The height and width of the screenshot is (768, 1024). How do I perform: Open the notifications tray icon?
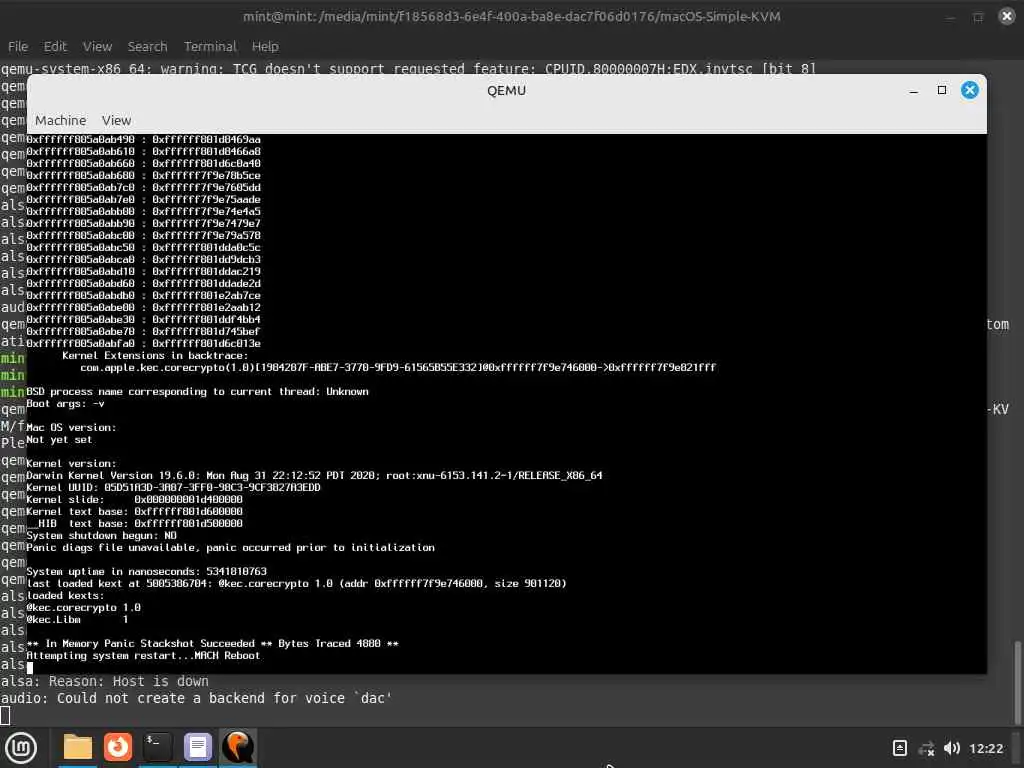point(899,748)
